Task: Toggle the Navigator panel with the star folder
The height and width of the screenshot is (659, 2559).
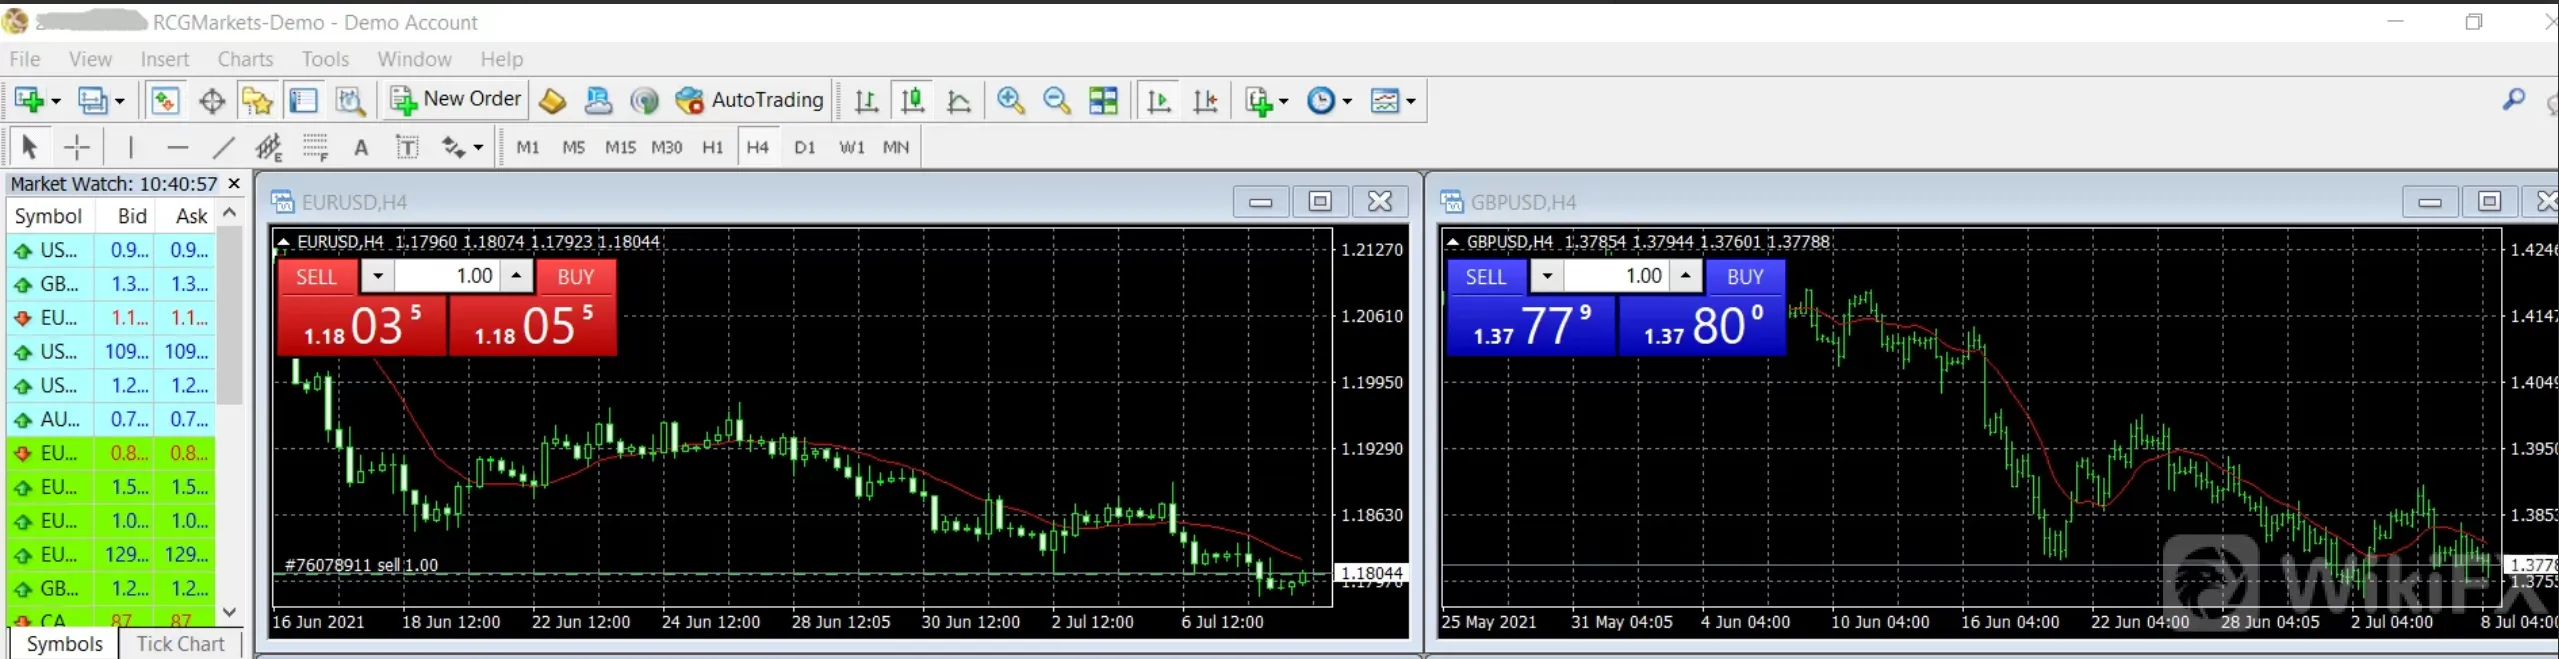Action: [x=257, y=100]
